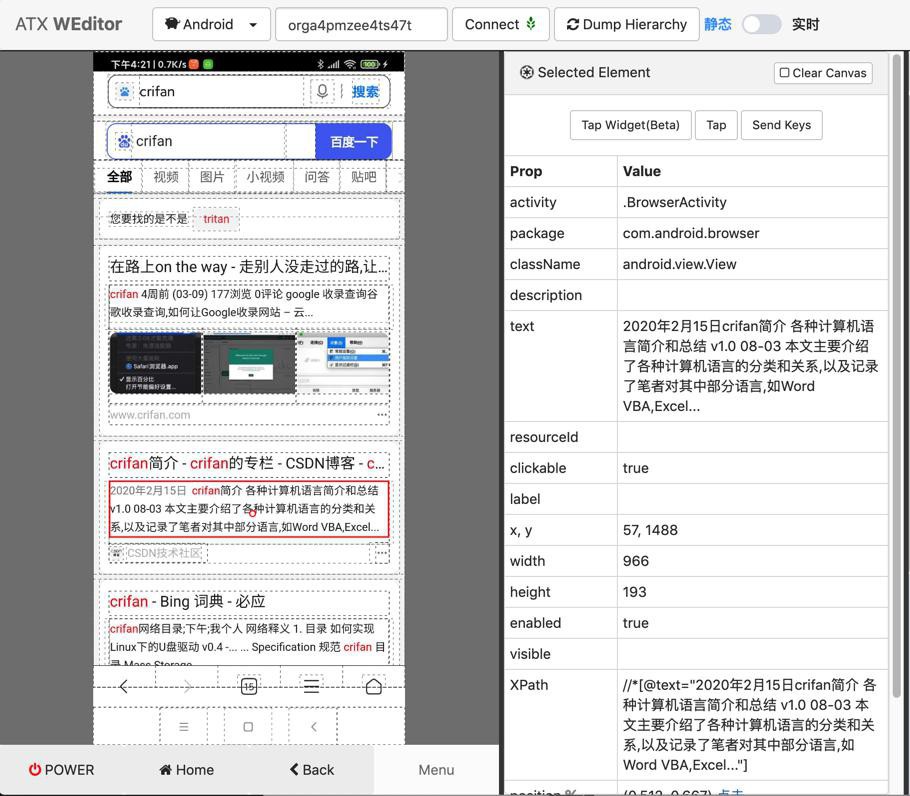Select the 图片 tab
The height and width of the screenshot is (796, 910).
212,176
